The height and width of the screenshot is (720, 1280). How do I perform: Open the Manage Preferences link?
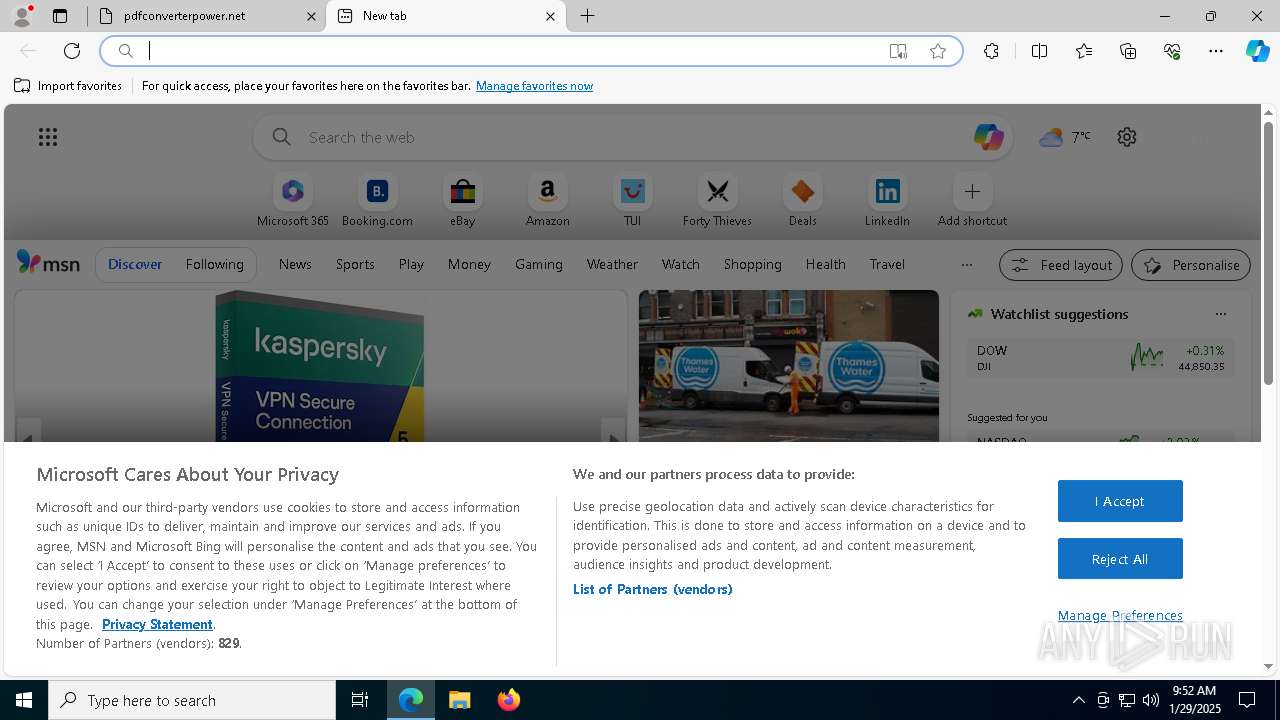pyautogui.click(x=1120, y=615)
